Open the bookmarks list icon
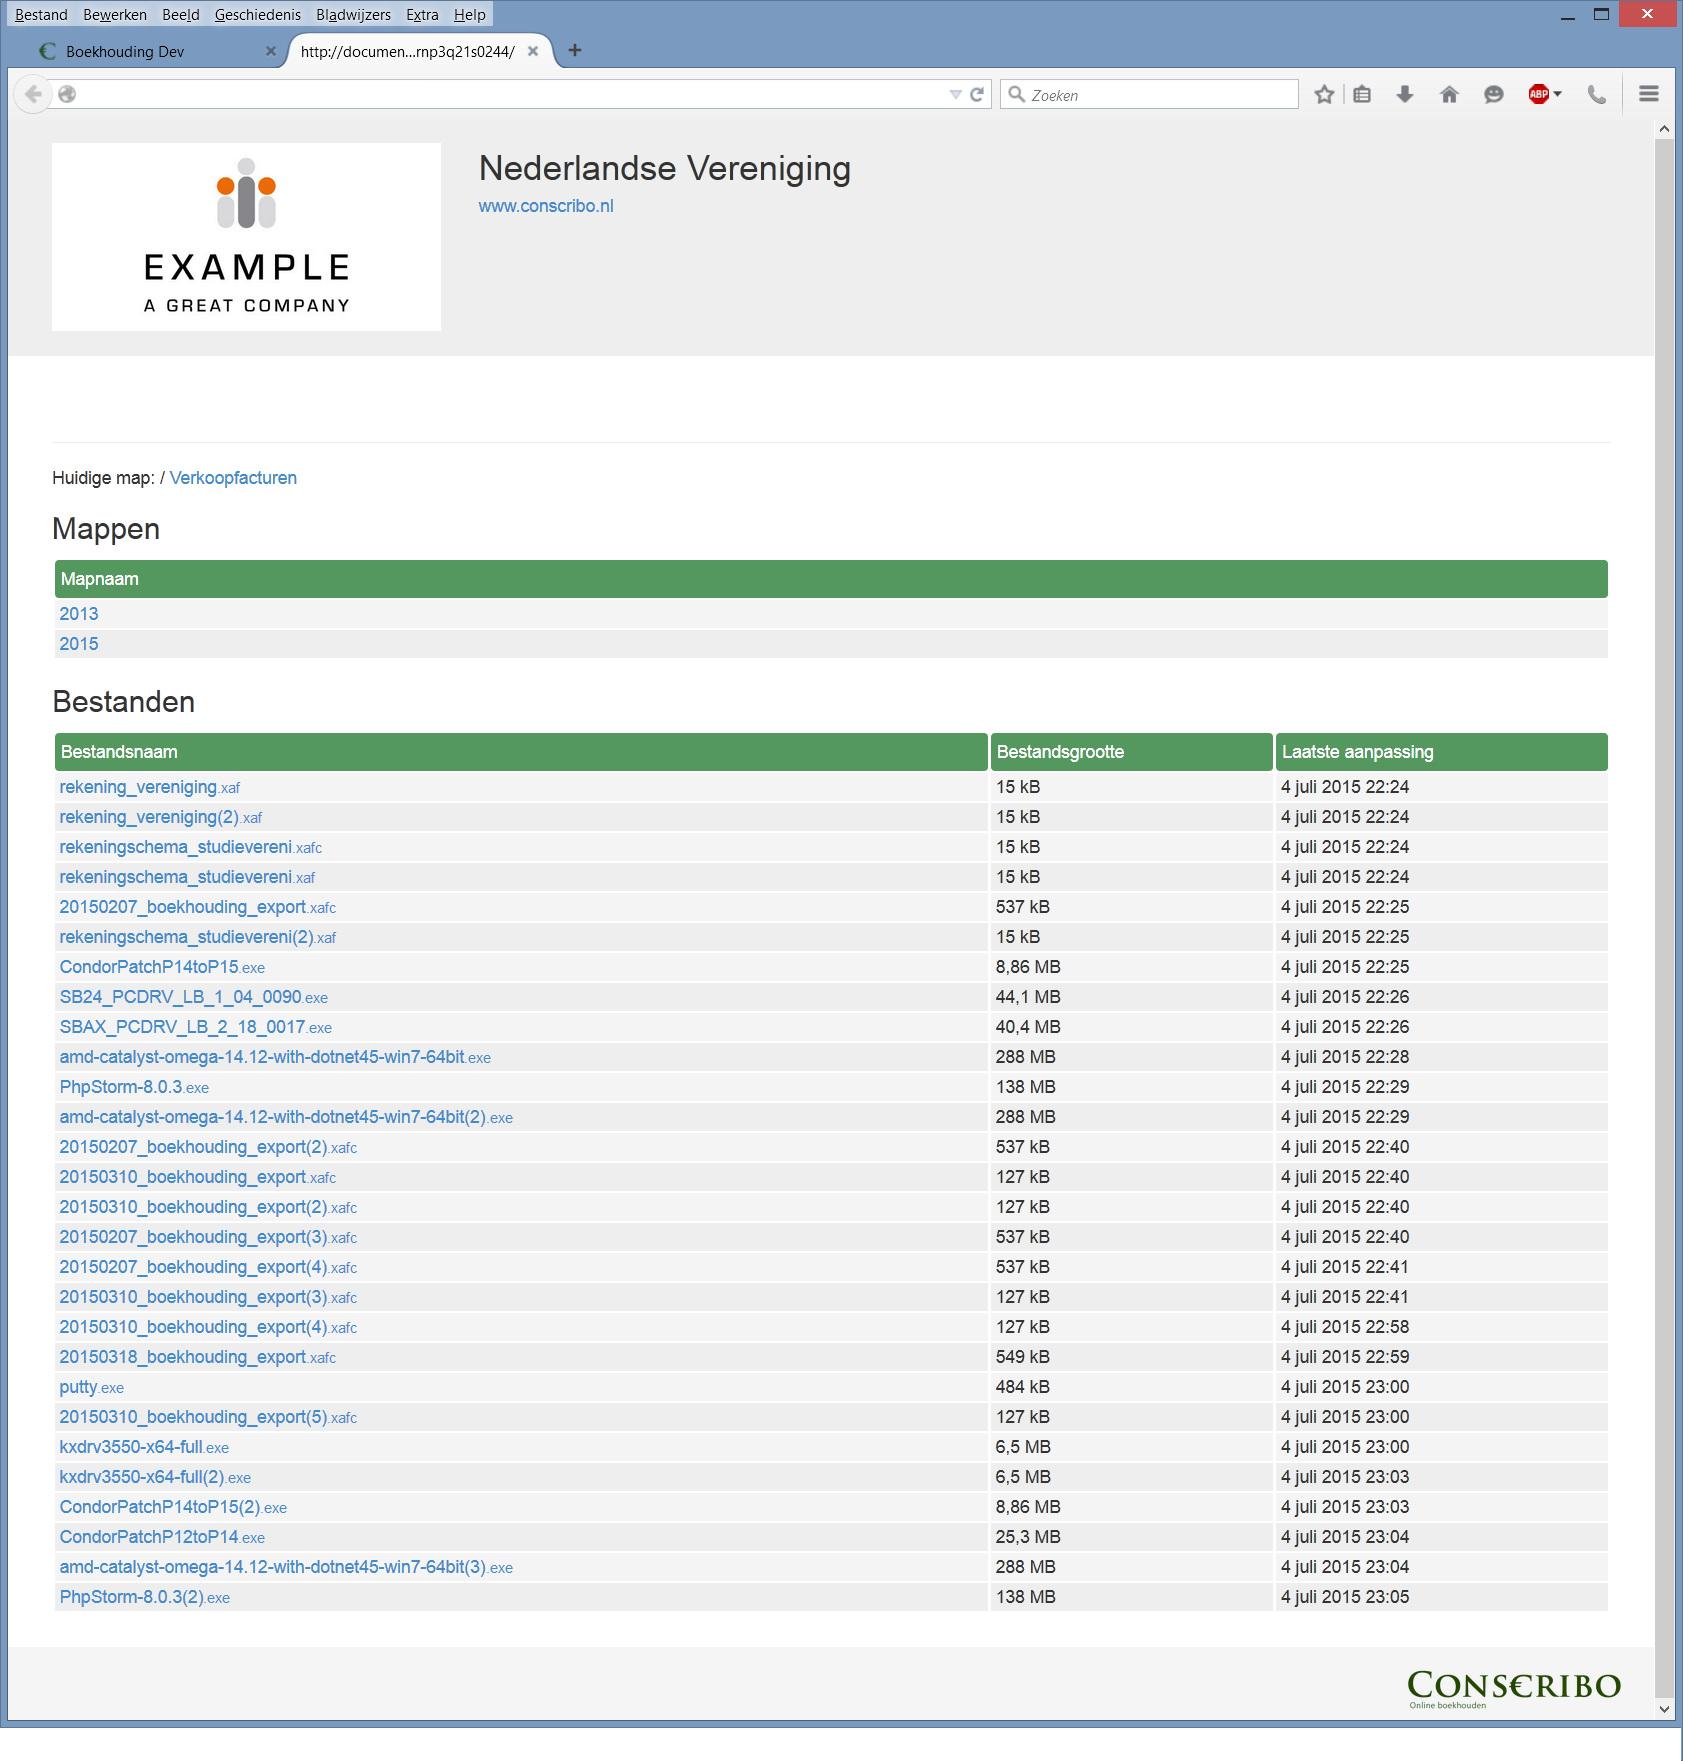 point(1362,94)
